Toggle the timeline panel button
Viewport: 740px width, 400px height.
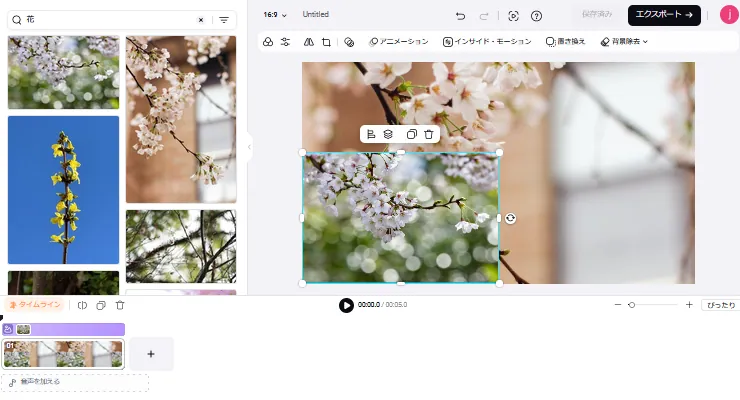[x=36, y=305]
